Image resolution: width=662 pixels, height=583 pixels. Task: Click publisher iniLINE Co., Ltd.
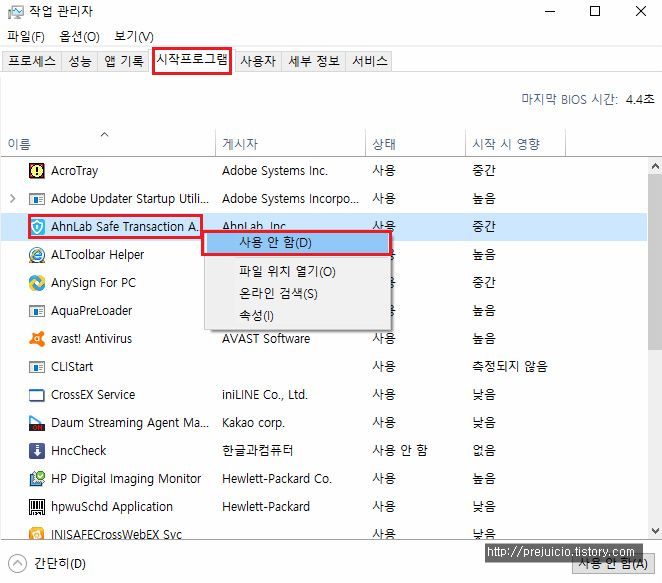[265, 395]
